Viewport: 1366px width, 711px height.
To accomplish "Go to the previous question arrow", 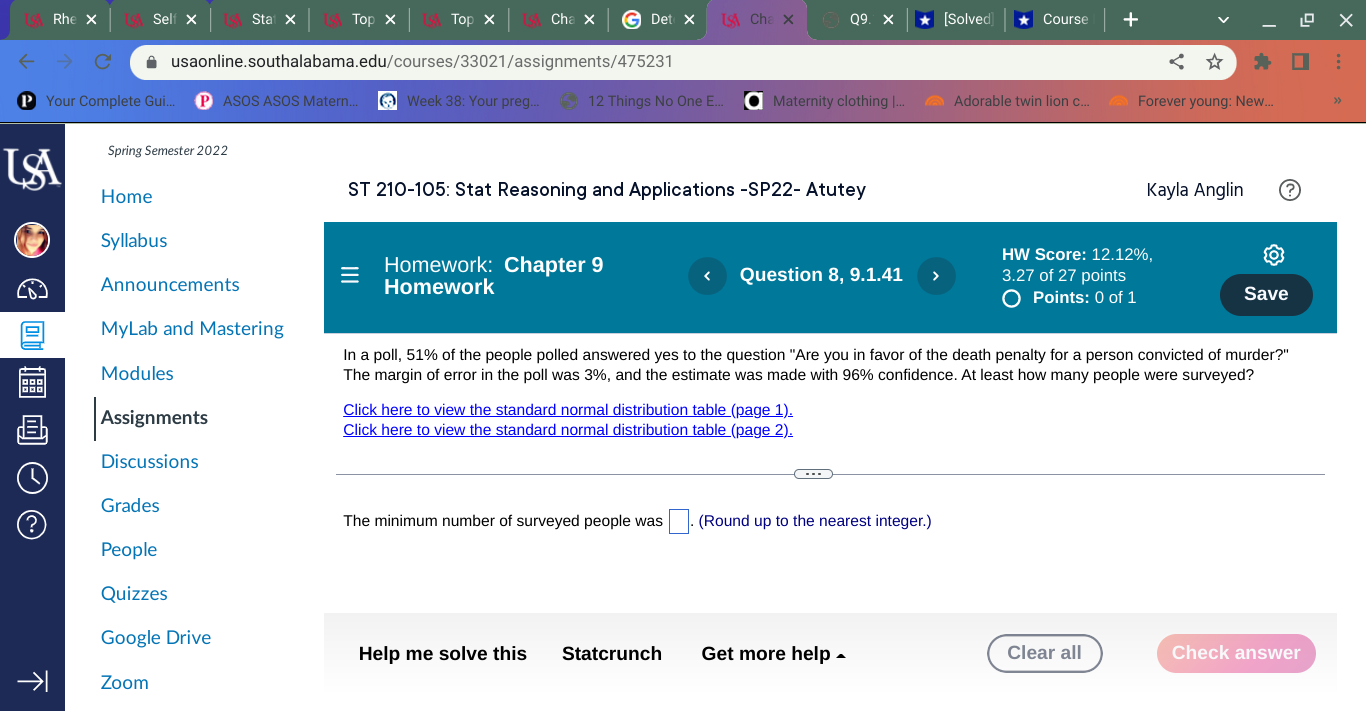I will 707,276.
